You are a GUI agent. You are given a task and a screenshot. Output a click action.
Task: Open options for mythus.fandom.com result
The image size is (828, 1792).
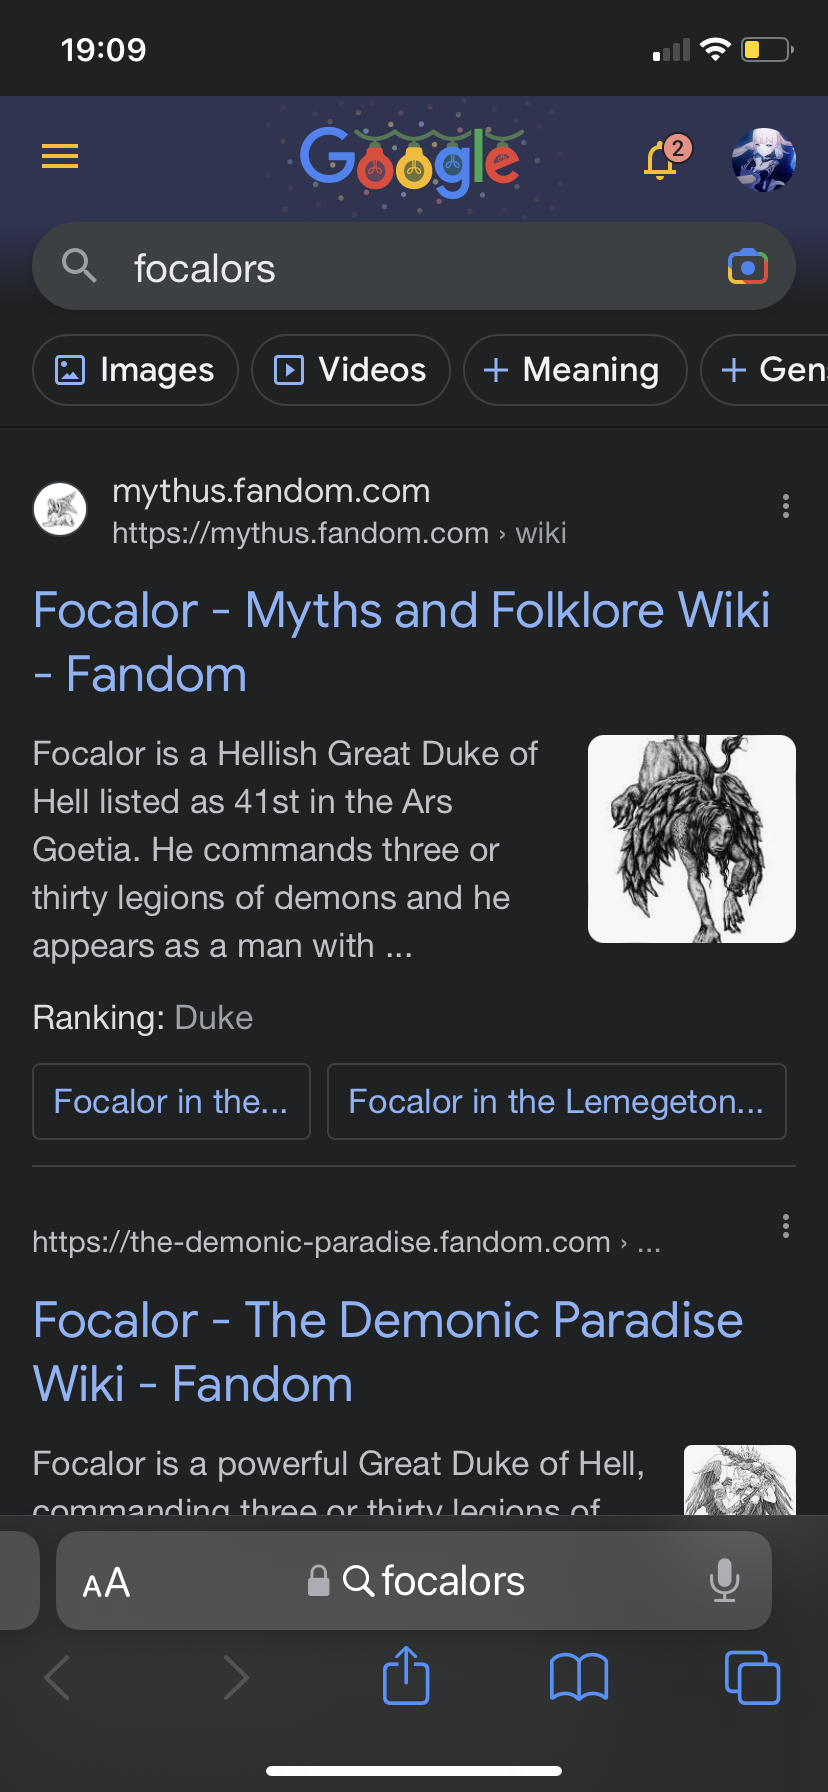tap(786, 507)
